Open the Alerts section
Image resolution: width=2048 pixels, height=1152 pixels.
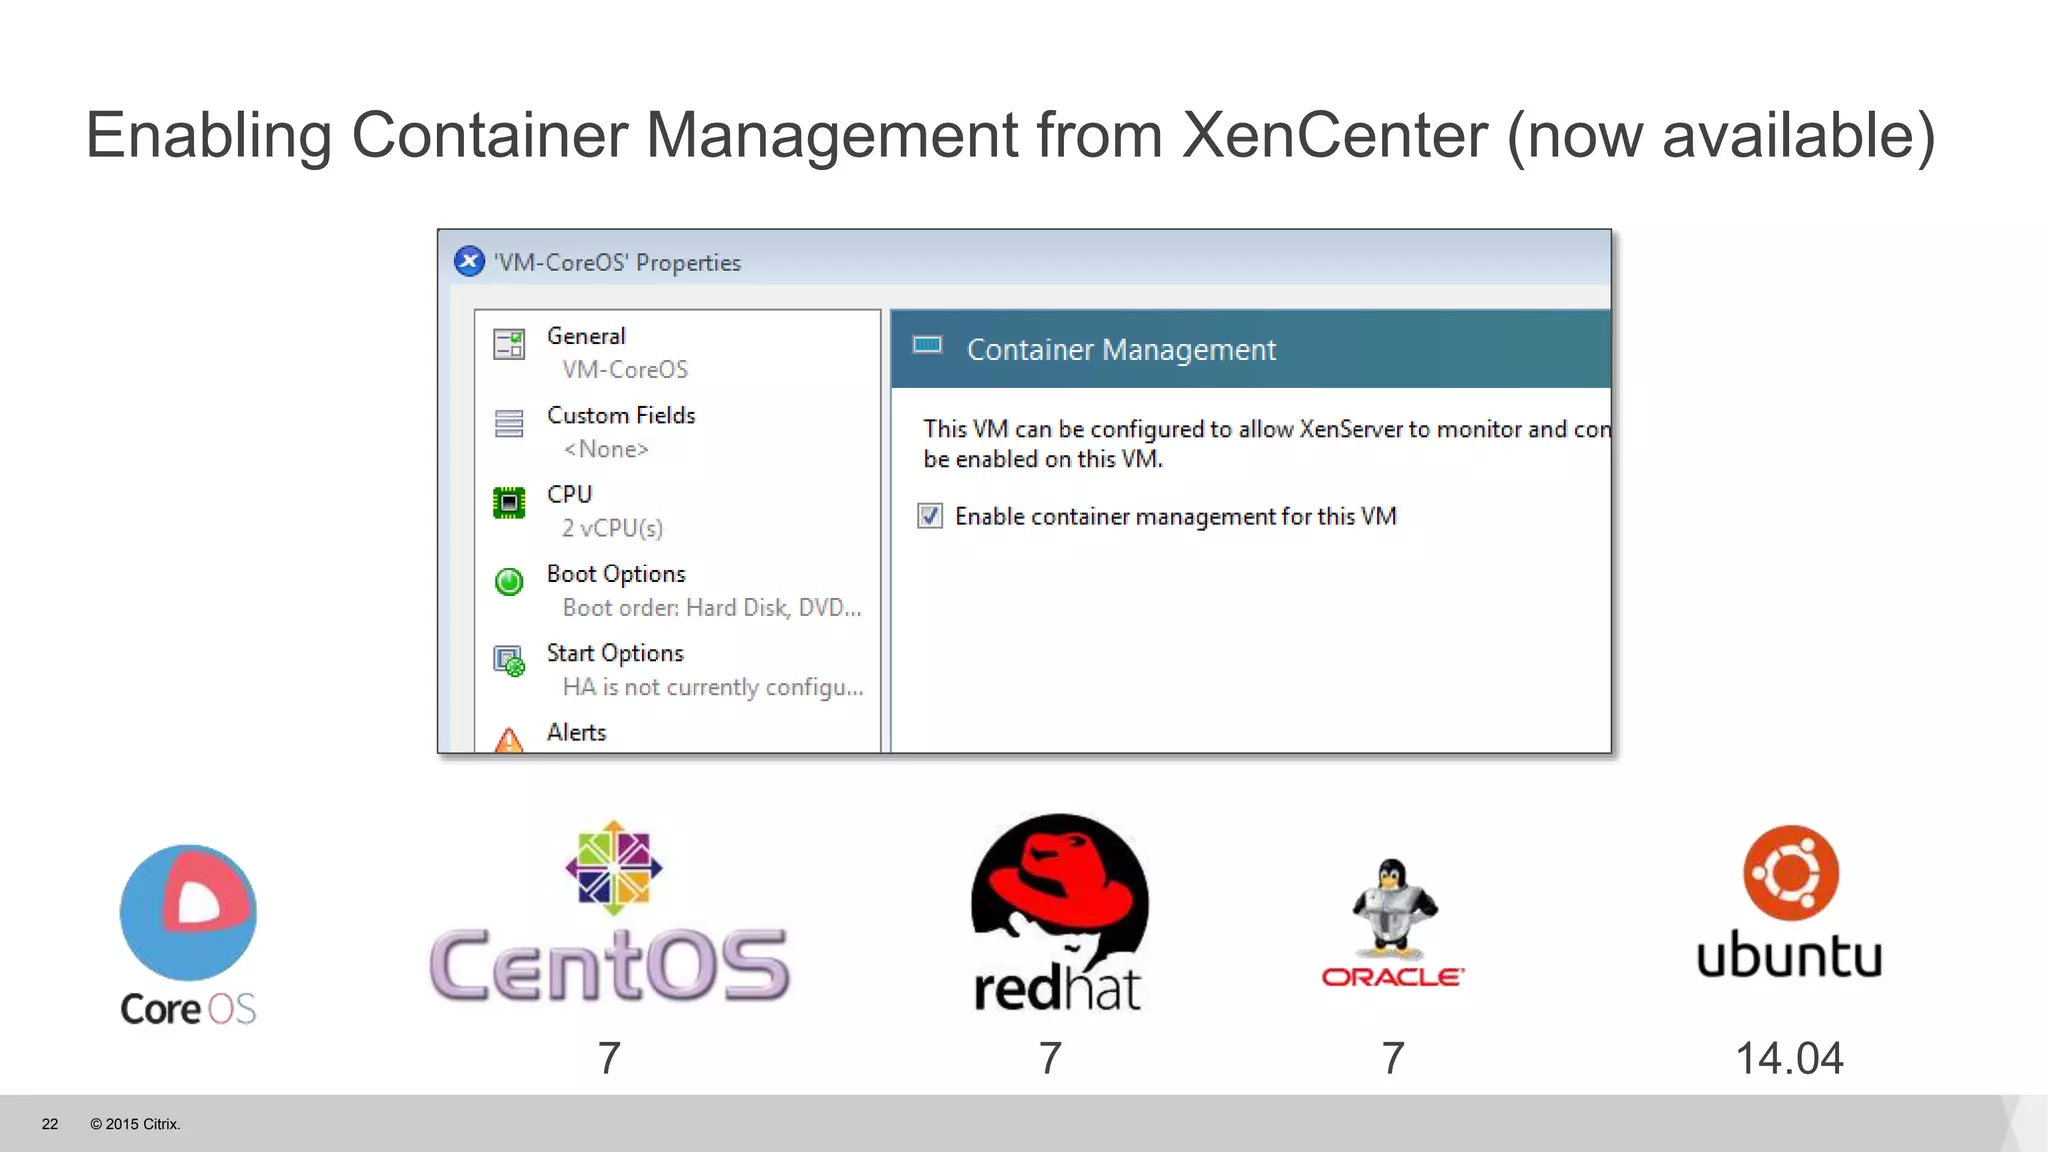point(678,734)
